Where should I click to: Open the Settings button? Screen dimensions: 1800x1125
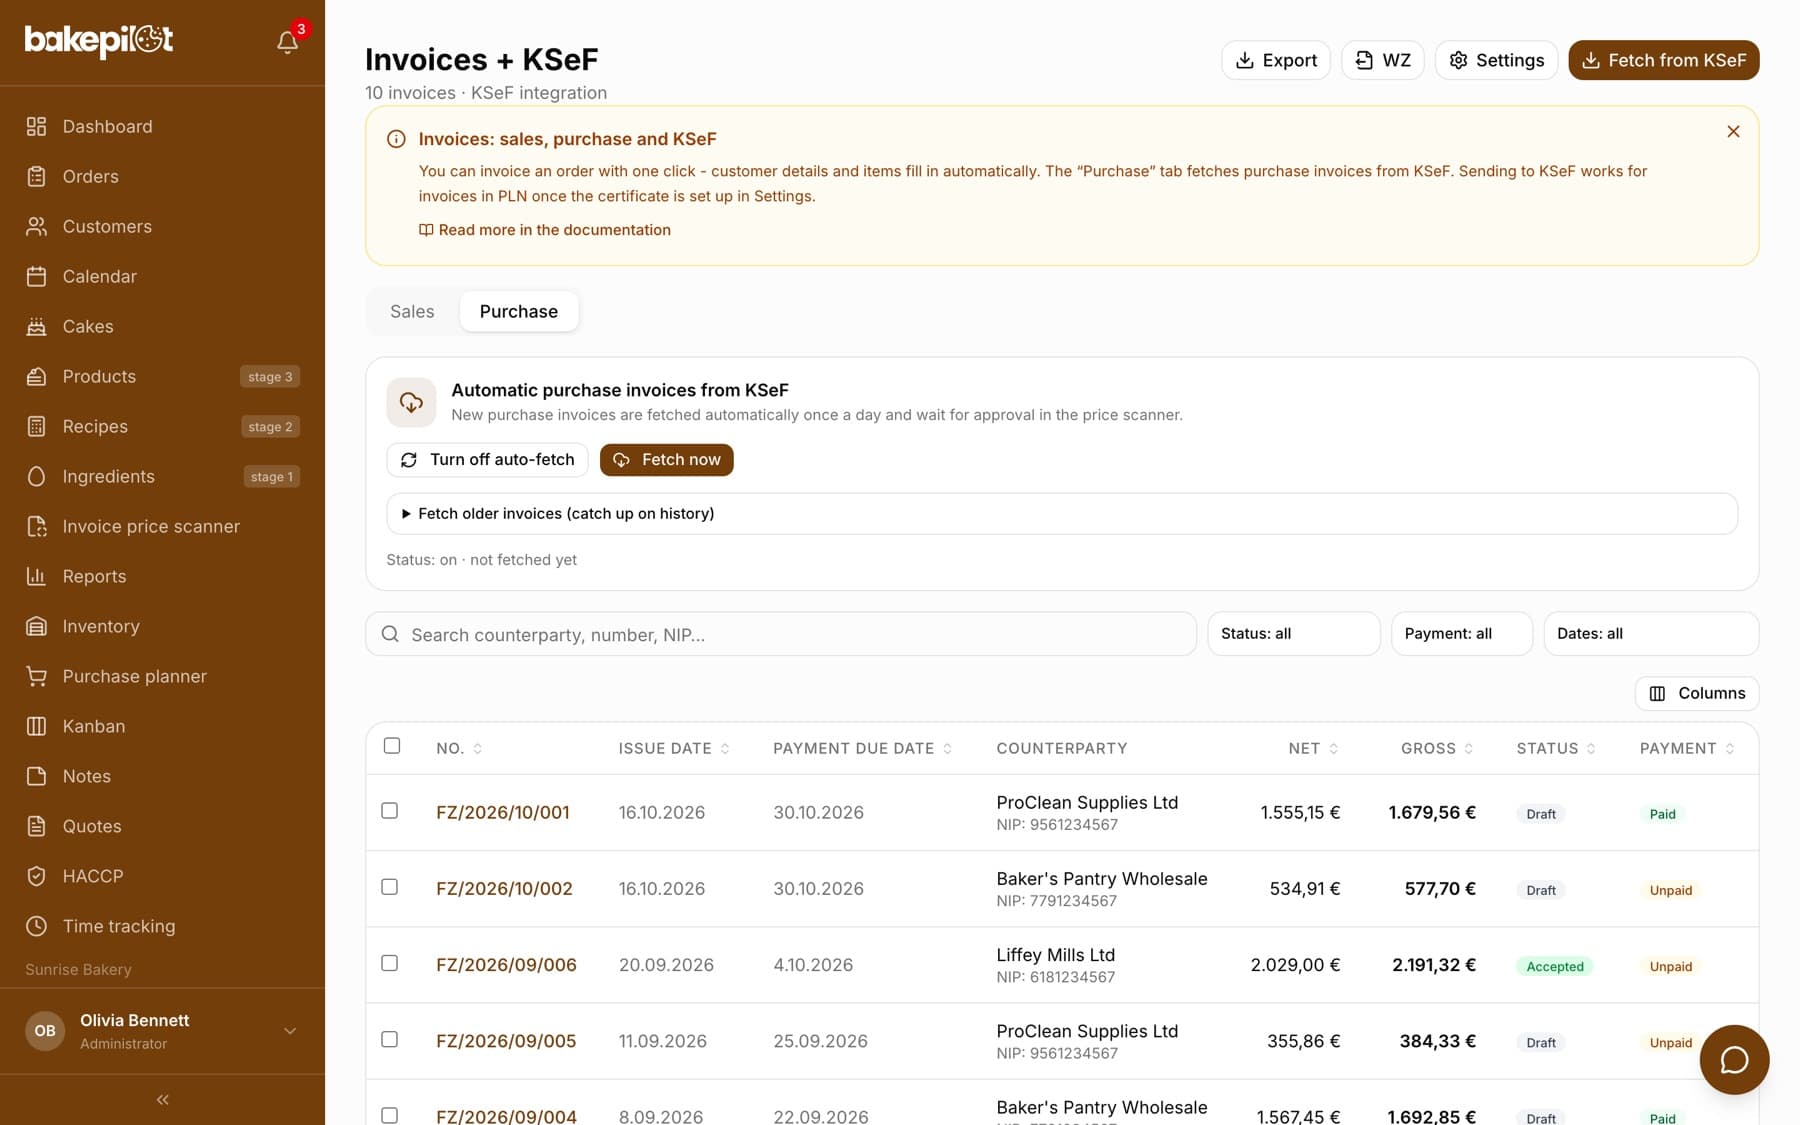click(x=1496, y=60)
